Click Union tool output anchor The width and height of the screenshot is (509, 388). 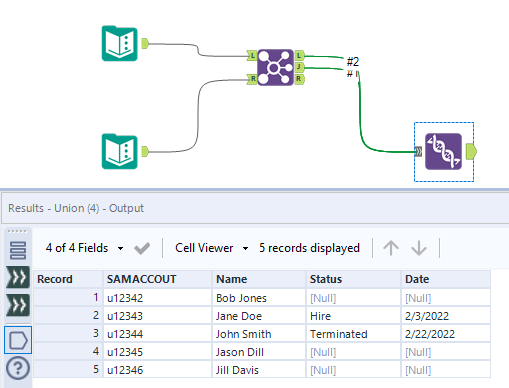471,152
